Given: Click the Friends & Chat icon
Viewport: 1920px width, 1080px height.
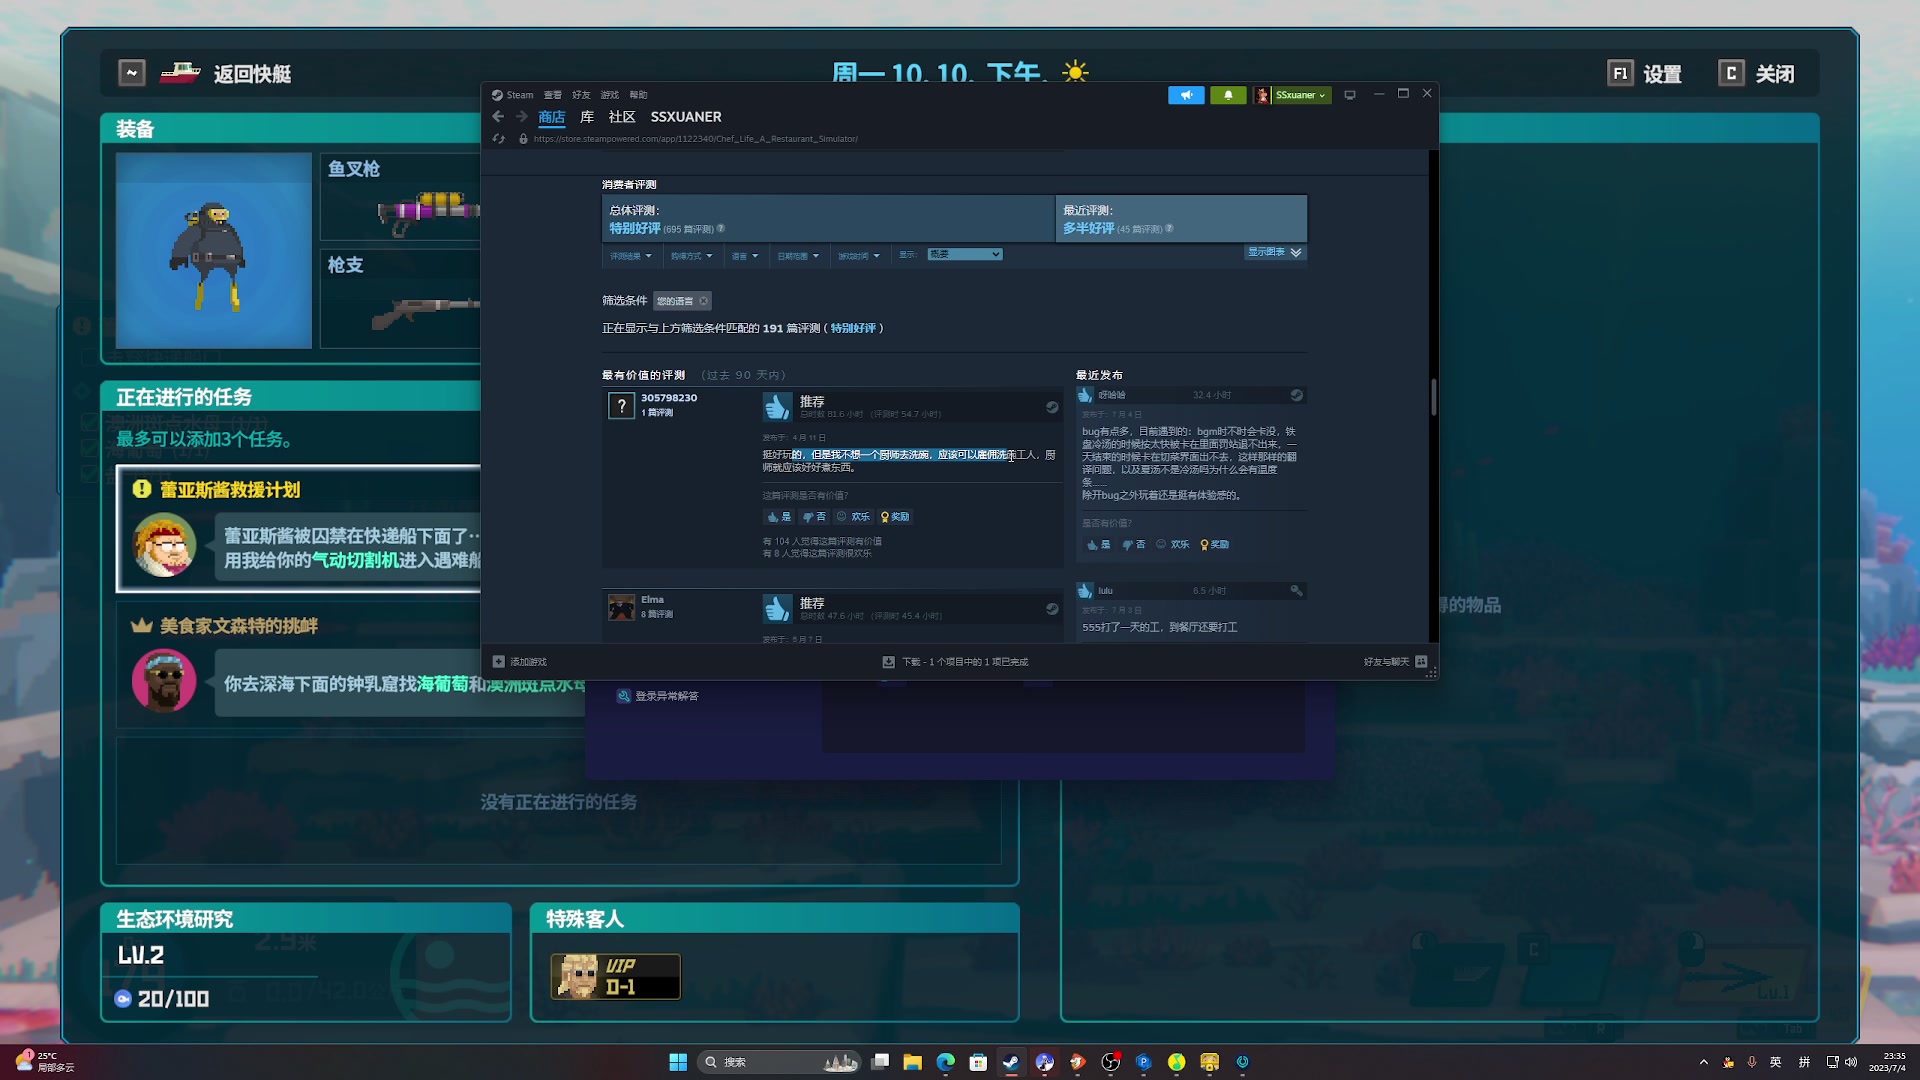Looking at the screenshot, I should 1421,662.
